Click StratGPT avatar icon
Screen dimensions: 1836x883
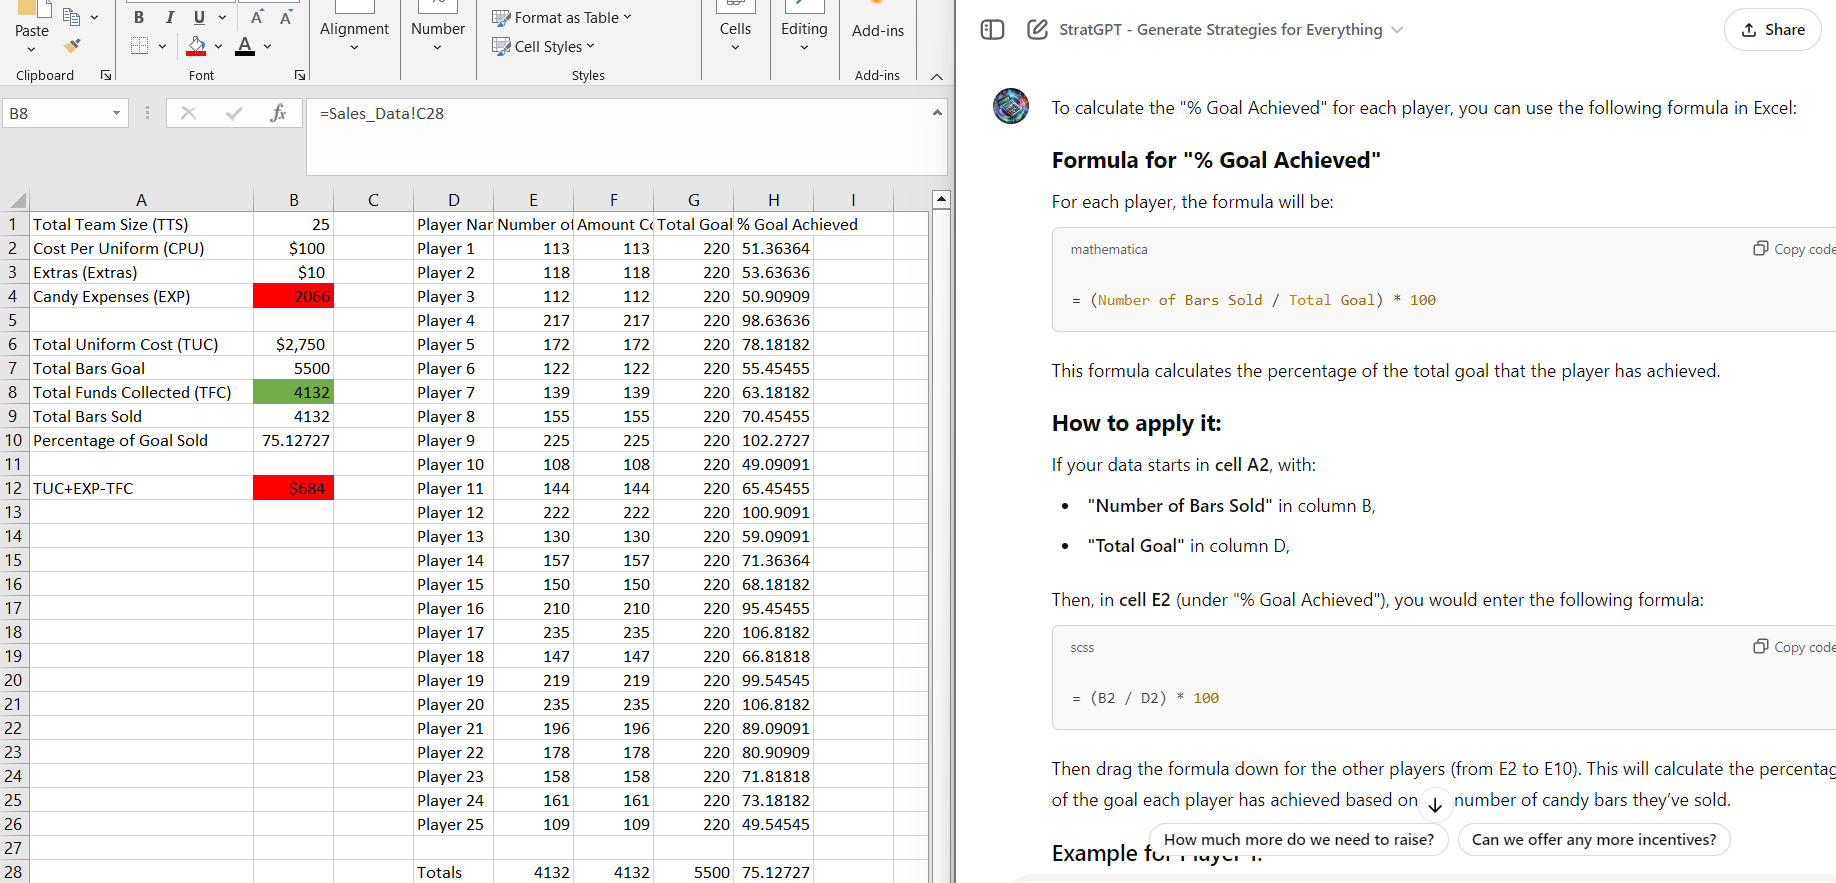pyautogui.click(x=1011, y=106)
